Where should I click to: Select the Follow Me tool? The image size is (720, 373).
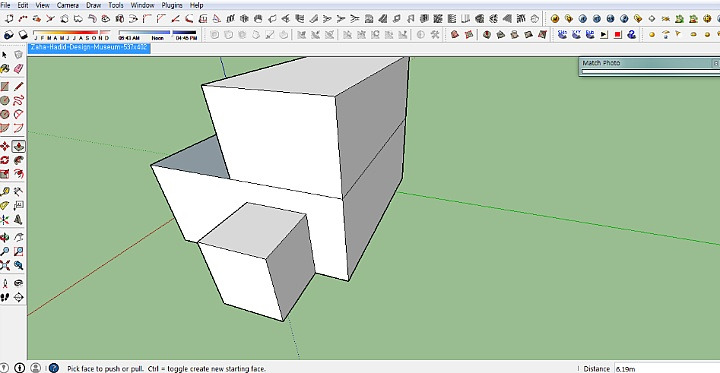(x=18, y=160)
